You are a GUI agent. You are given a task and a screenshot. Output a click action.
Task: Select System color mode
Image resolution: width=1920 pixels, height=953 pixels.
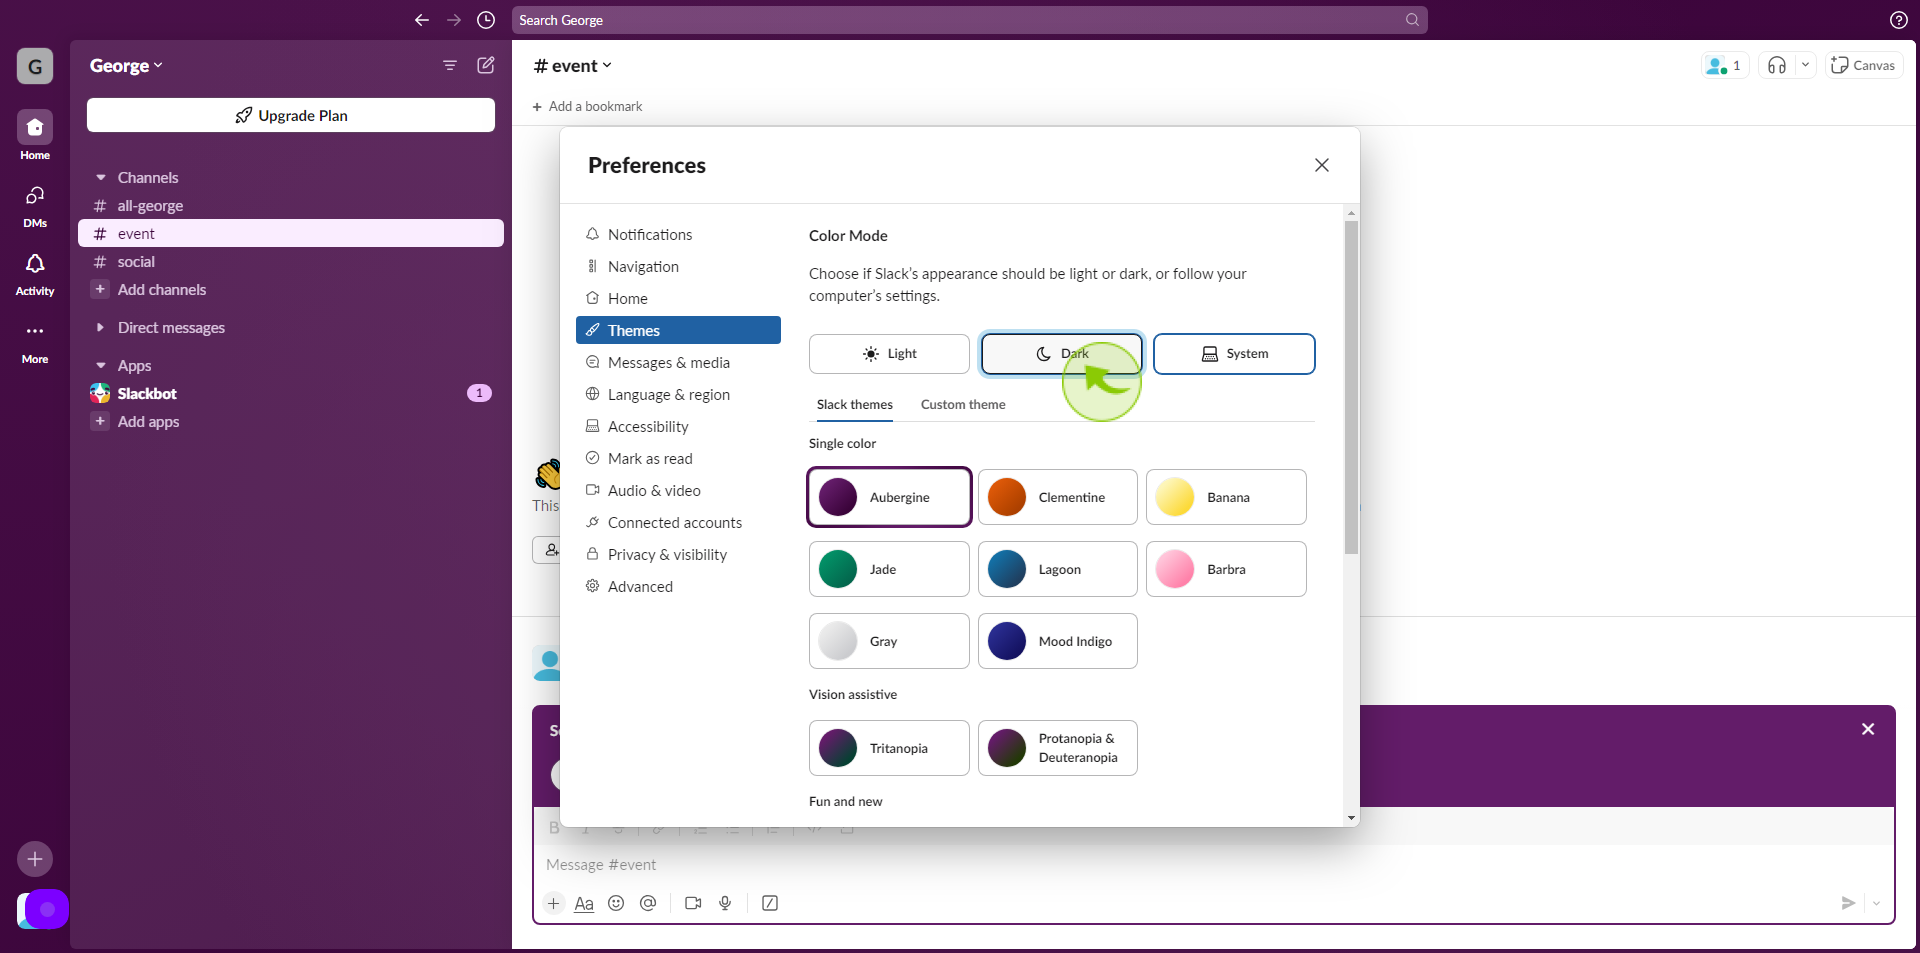click(1234, 354)
